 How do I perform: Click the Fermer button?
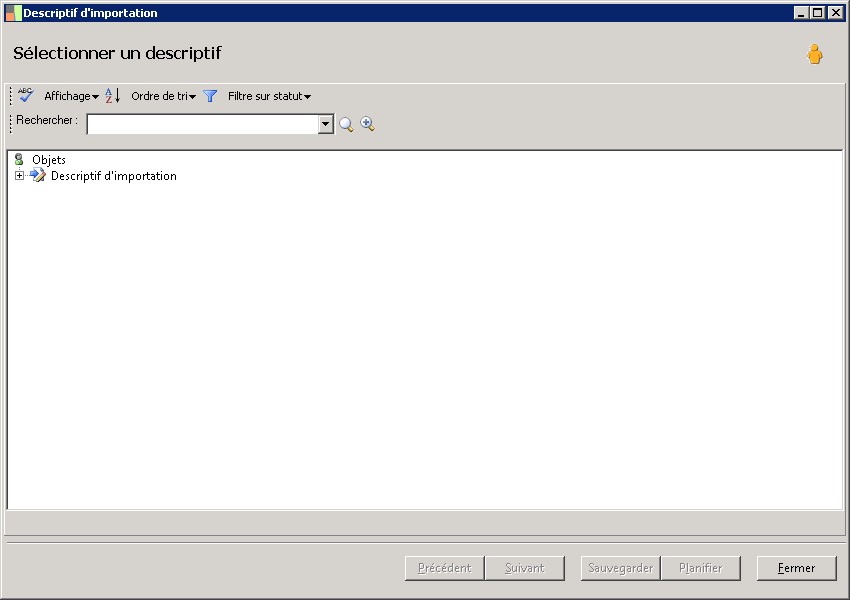pos(796,568)
